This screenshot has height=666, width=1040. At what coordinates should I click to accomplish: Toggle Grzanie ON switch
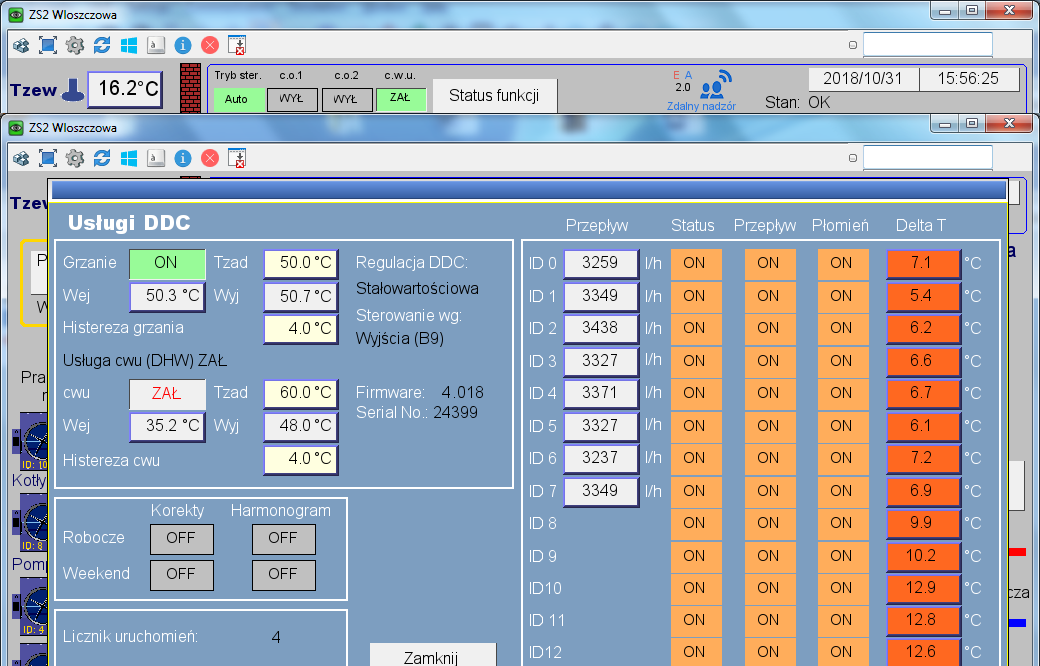[x=167, y=263]
